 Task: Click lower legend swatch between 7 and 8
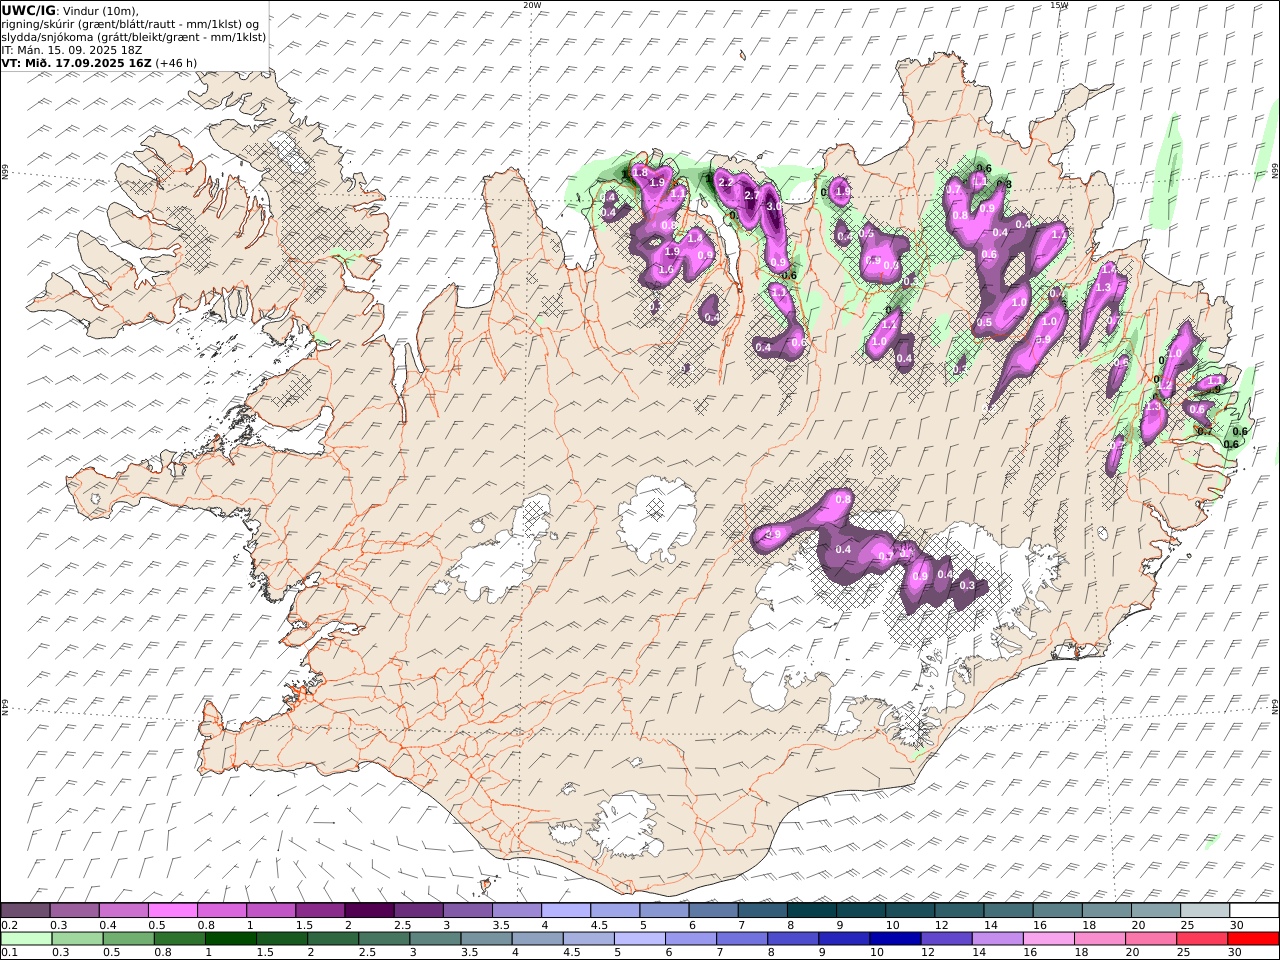pyautogui.click(x=741, y=939)
